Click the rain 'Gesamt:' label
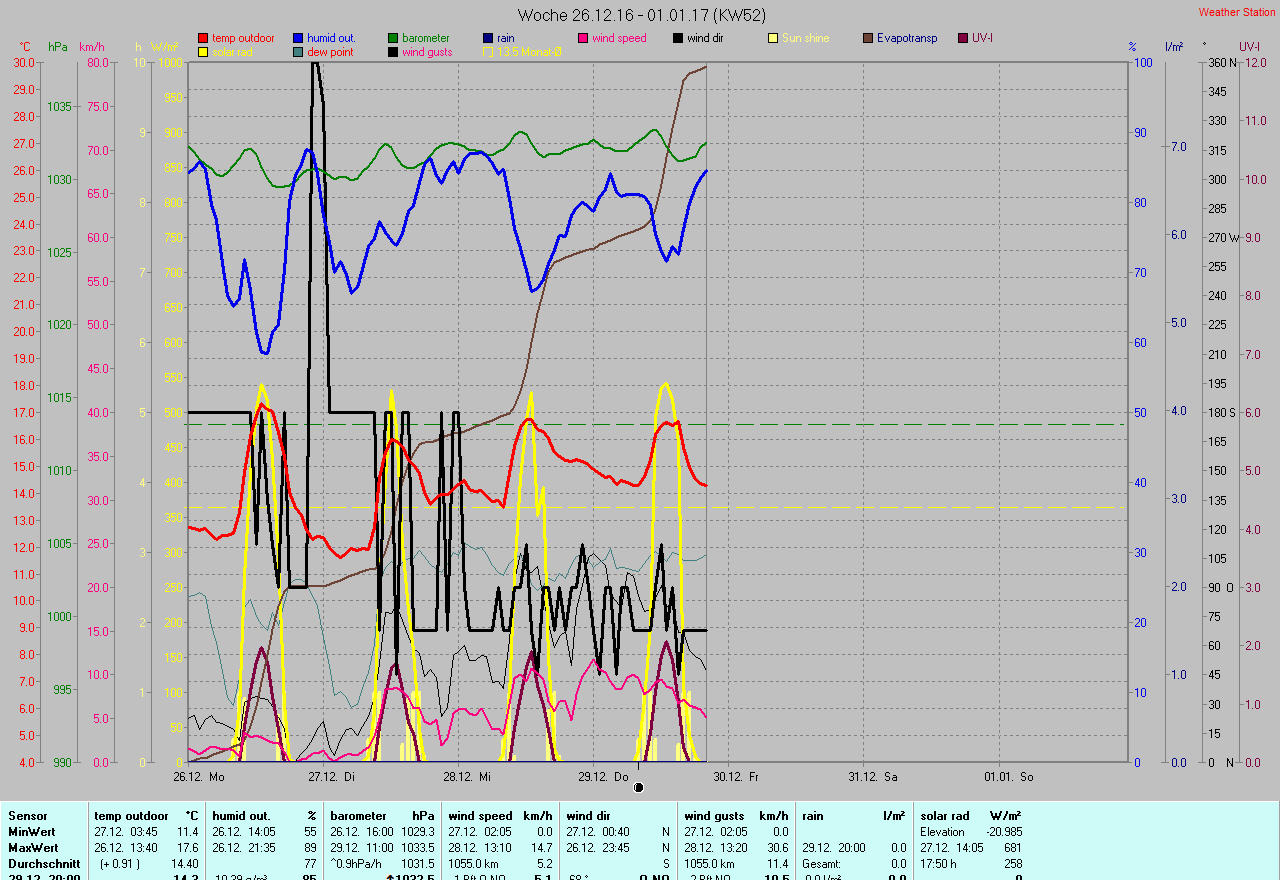 click(821, 864)
